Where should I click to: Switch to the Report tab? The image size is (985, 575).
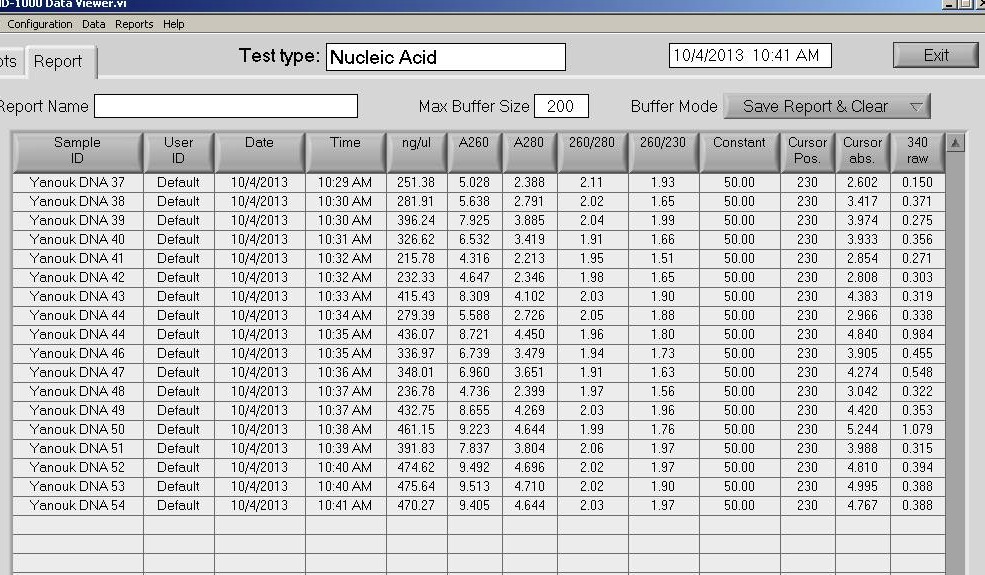point(58,62)
